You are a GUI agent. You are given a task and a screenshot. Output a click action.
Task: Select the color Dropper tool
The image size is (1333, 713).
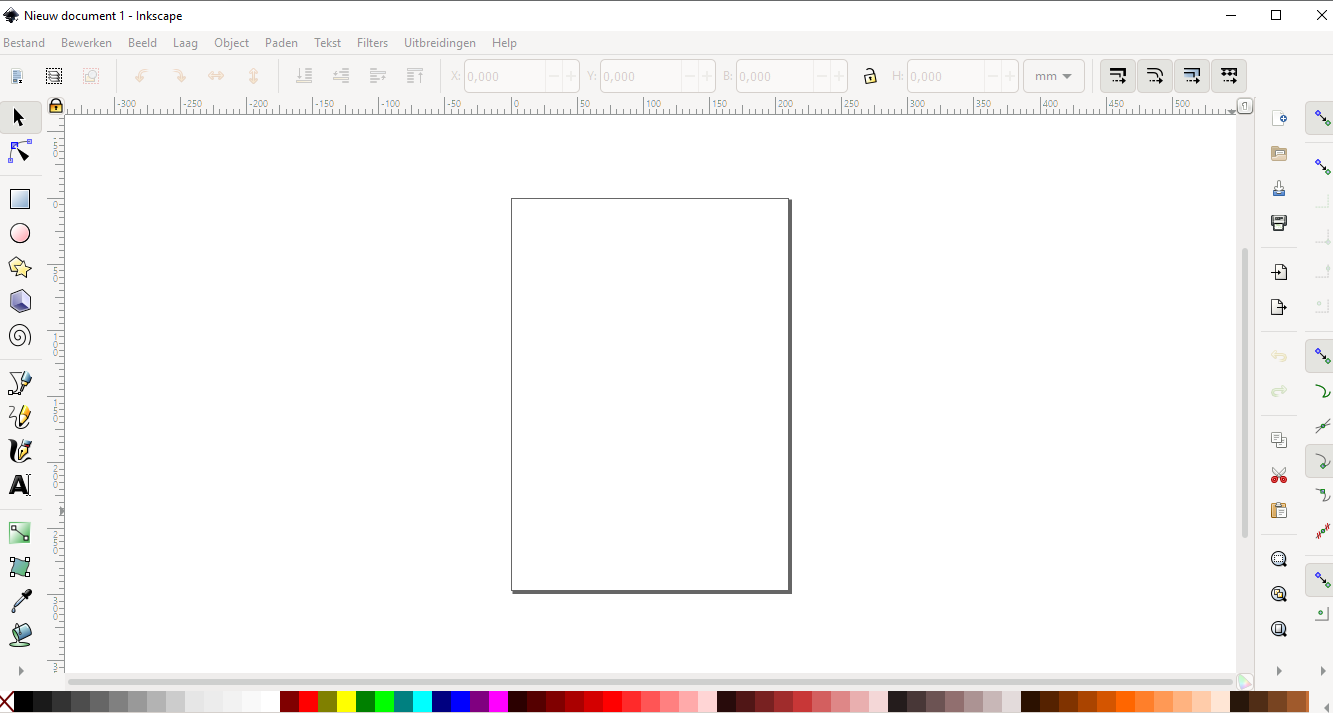20,601
